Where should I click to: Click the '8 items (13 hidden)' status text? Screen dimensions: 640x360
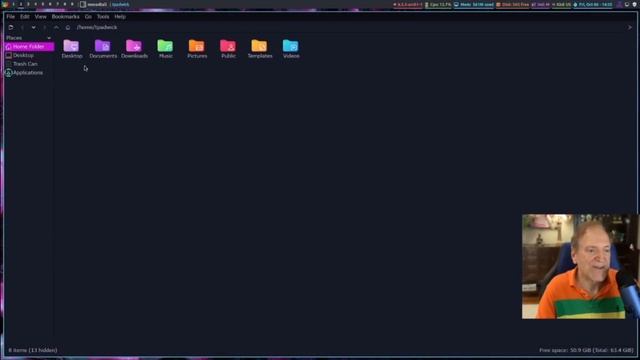33,350
